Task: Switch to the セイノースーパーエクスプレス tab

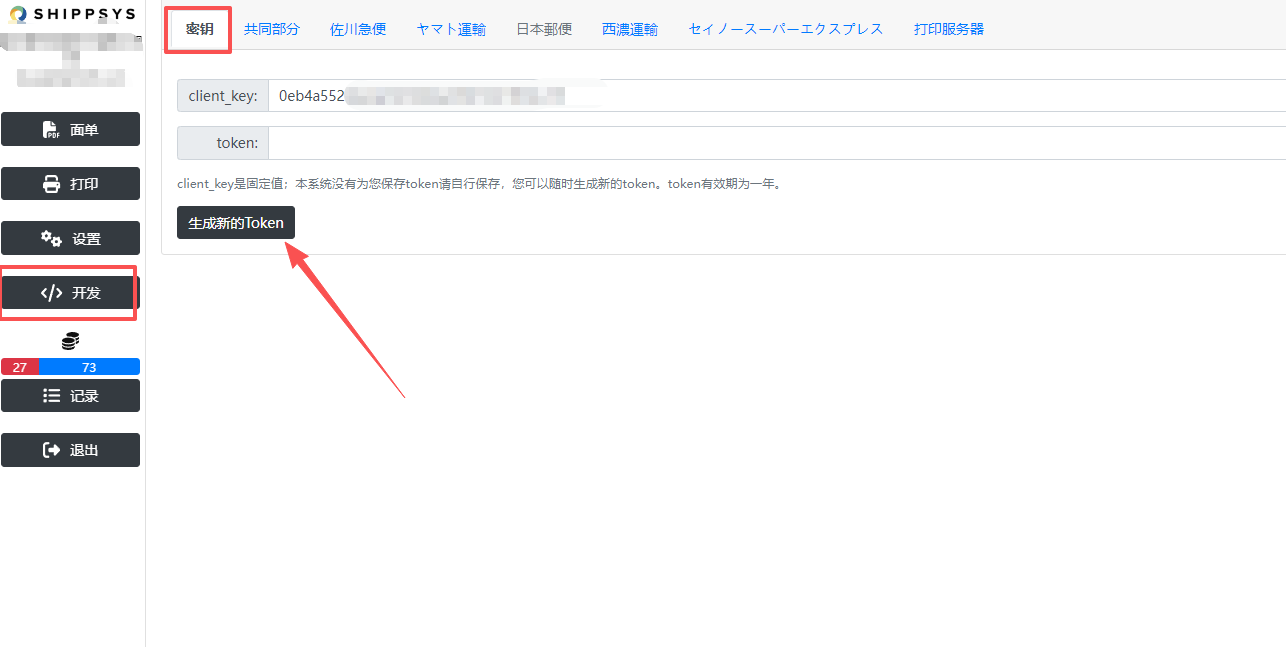Action: [x=786, y=29]
